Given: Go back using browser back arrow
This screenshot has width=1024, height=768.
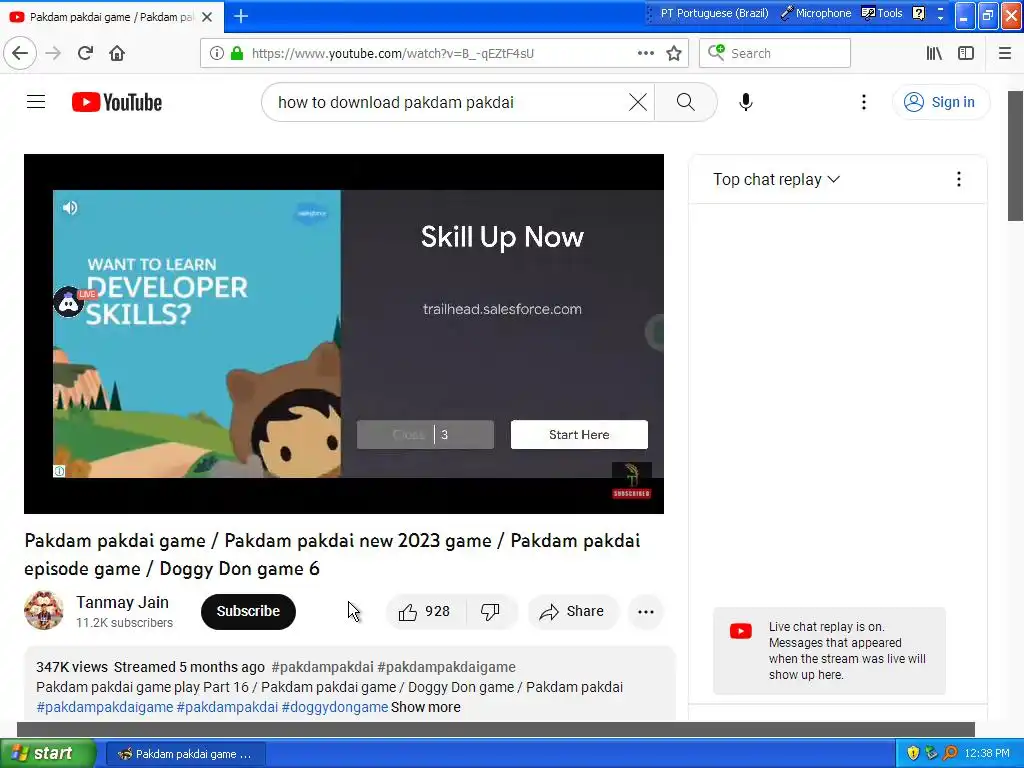Looking at the screenshot, I should click(x=20, y=53).
